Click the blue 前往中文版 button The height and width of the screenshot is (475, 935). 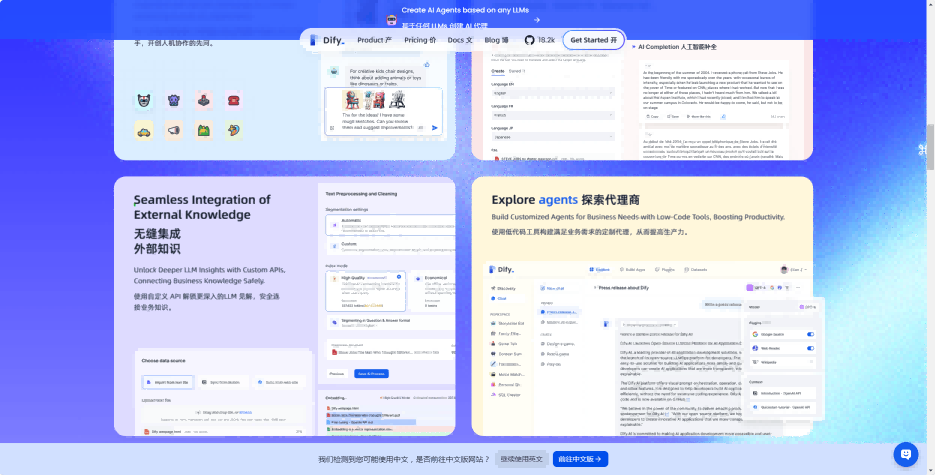pos(579,459)
